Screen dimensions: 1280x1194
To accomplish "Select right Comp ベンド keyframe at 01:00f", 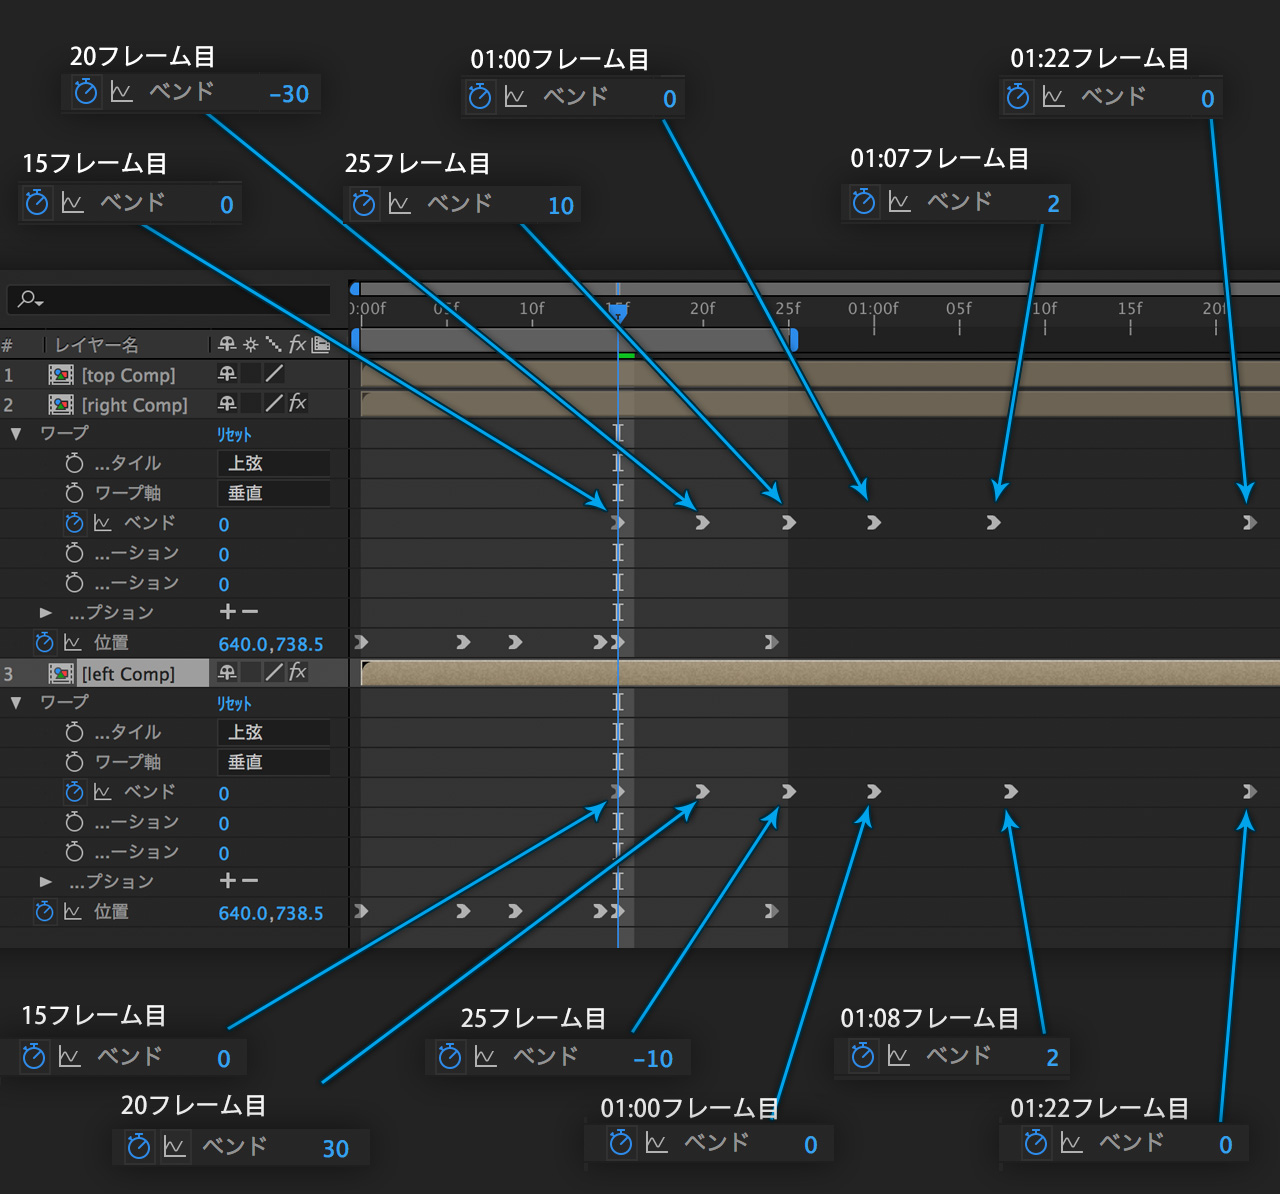I will (873, 523).
